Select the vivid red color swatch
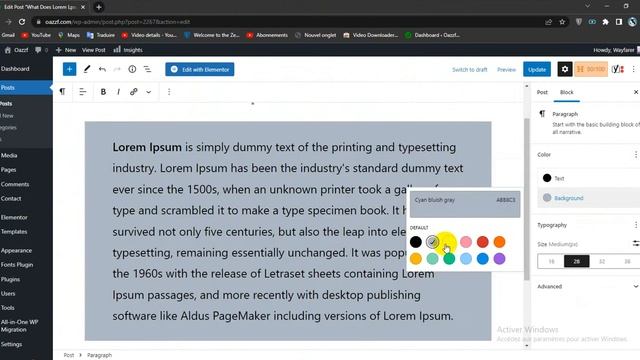 point(482,242)
